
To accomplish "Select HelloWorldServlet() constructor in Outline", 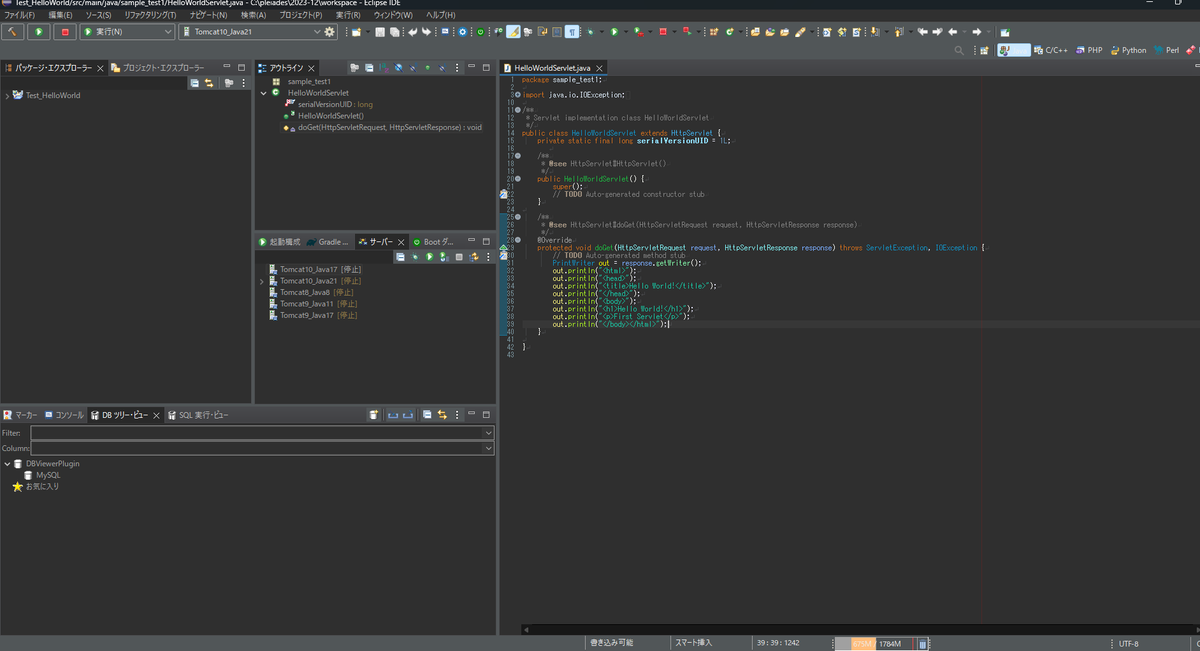I will tap(323, 116).
